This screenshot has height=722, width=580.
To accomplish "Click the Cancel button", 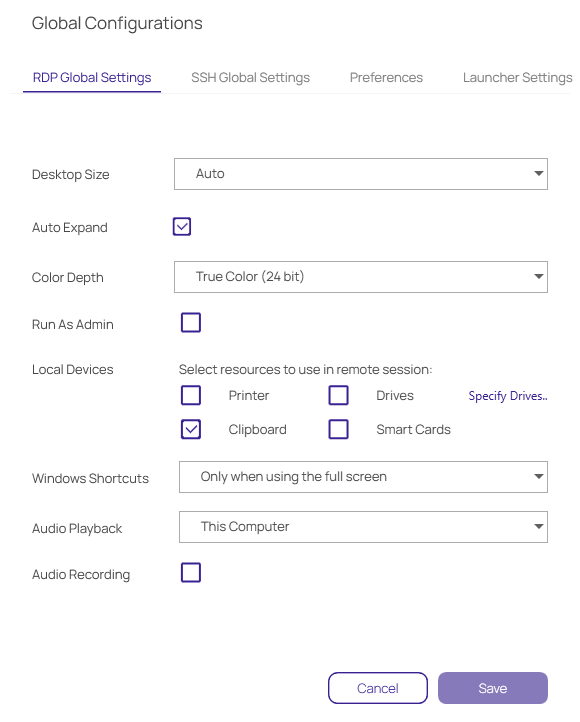I will [378, 688].
